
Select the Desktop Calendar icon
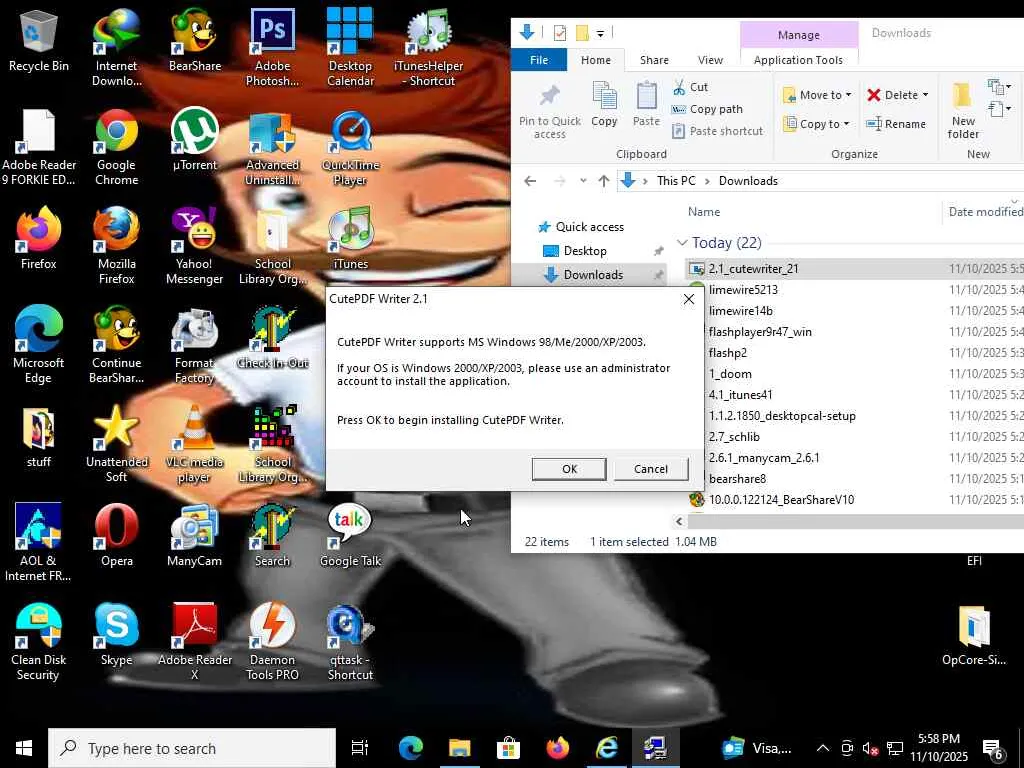coord(350,47)
